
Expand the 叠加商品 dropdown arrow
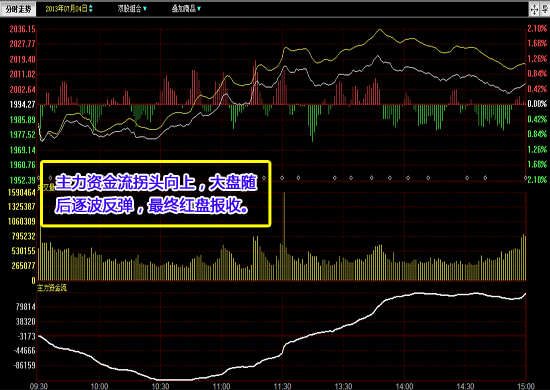tap(199, 9)
